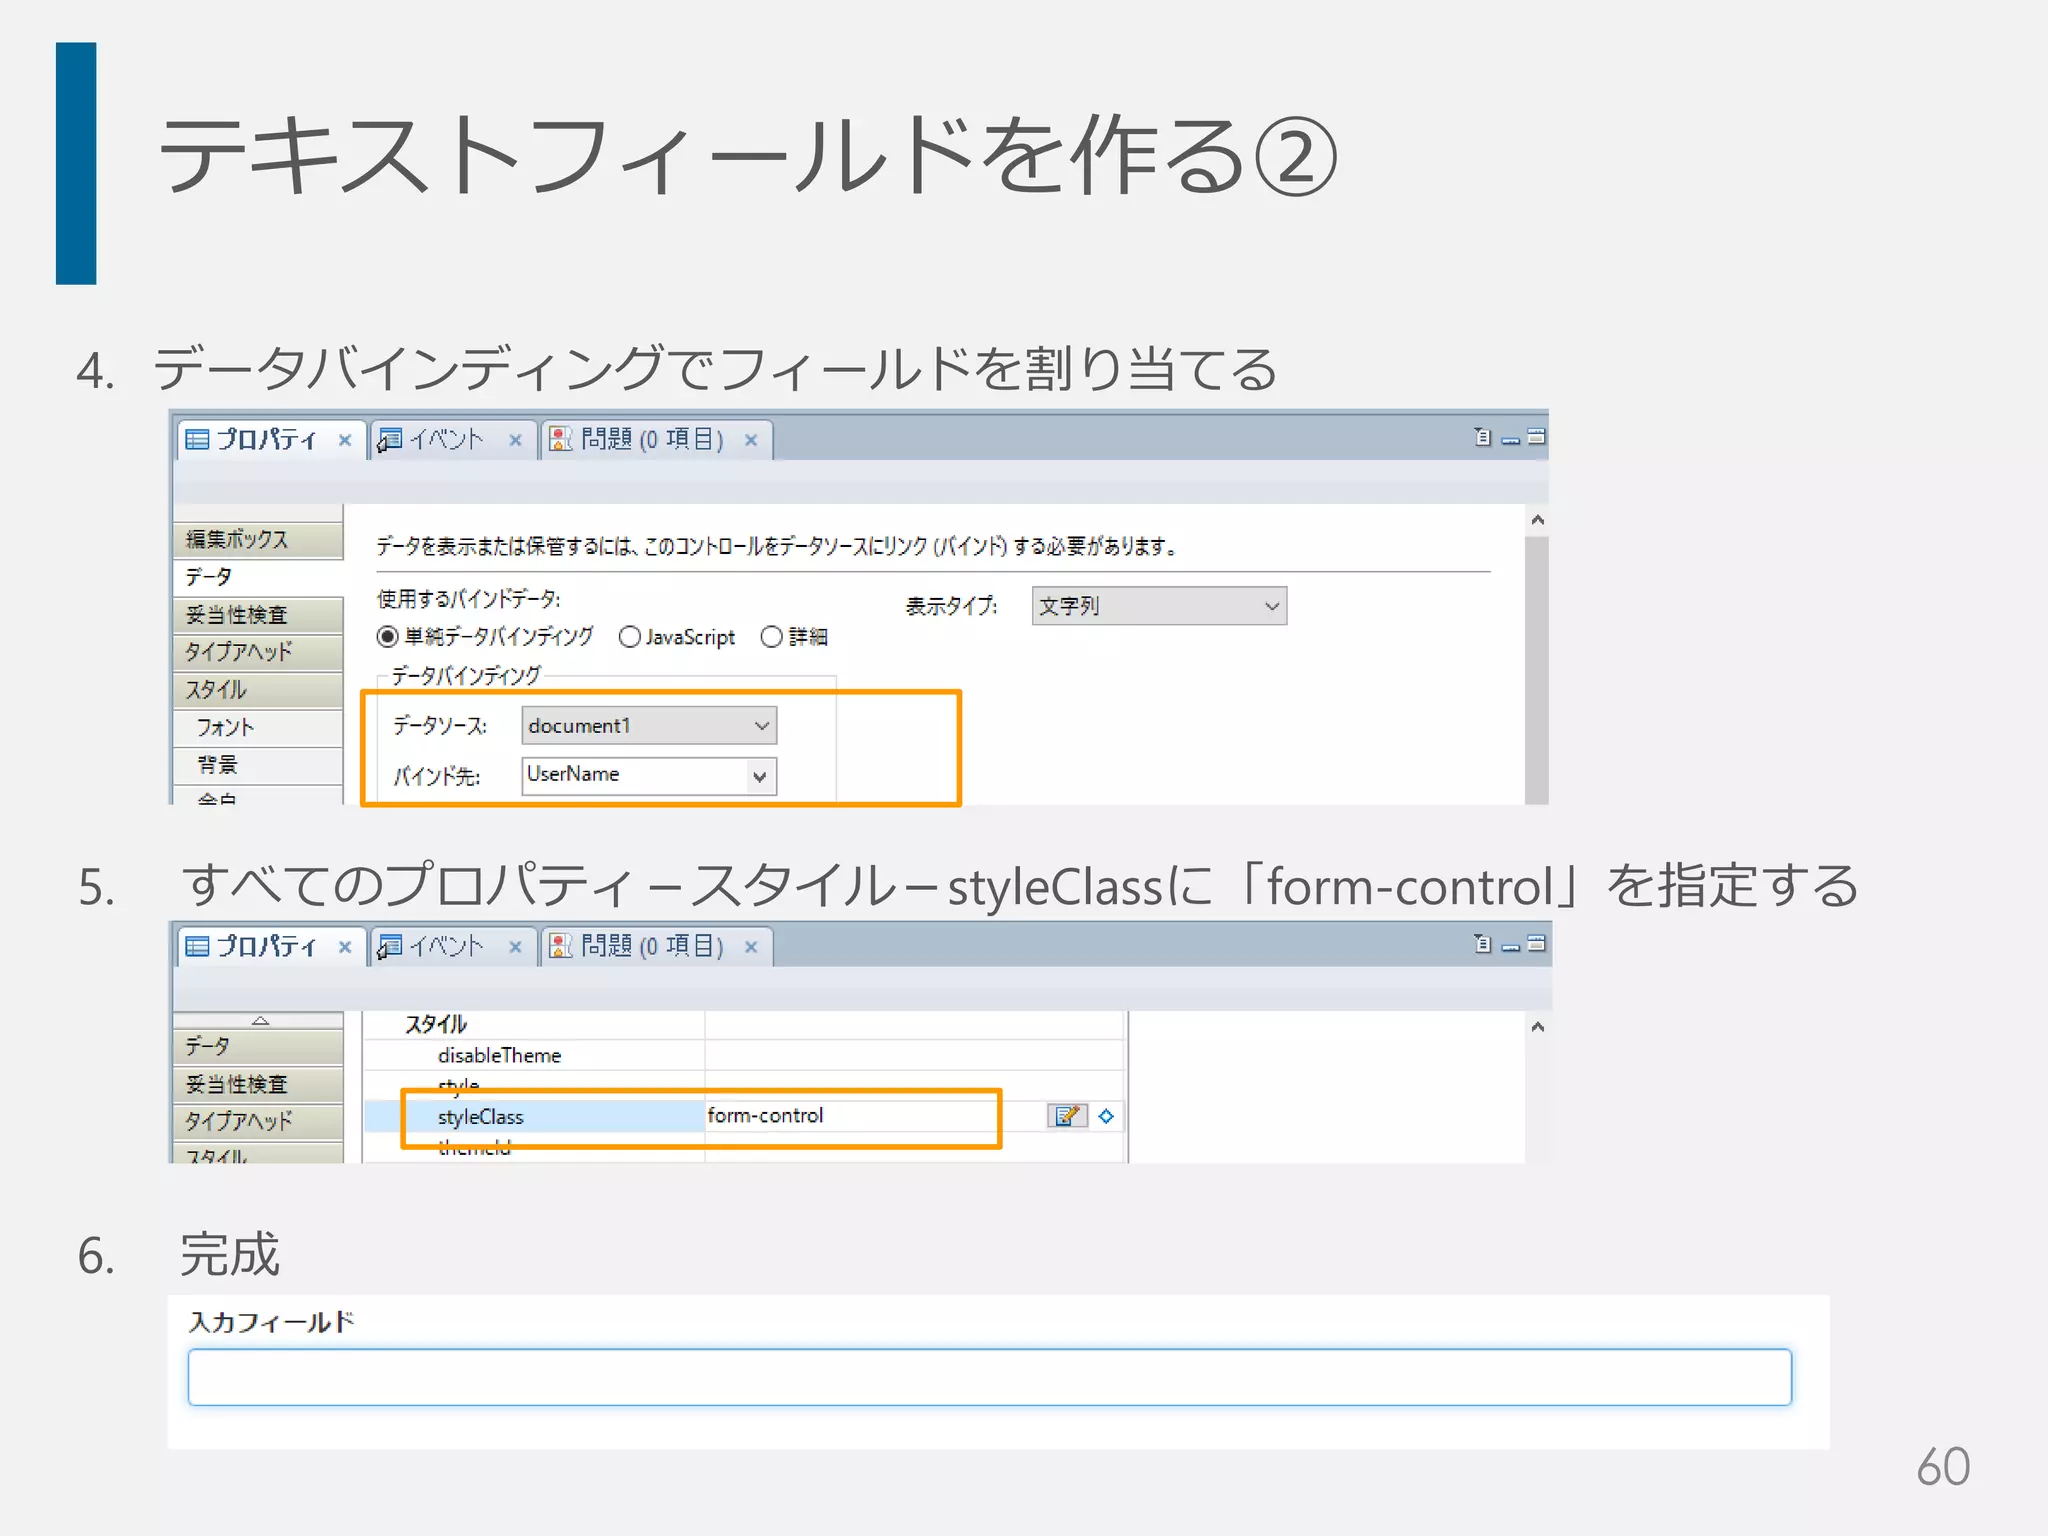Close the lower イベント tab with its x icon
This screenshot has height=1536, width=2048.
coord(515,946)
